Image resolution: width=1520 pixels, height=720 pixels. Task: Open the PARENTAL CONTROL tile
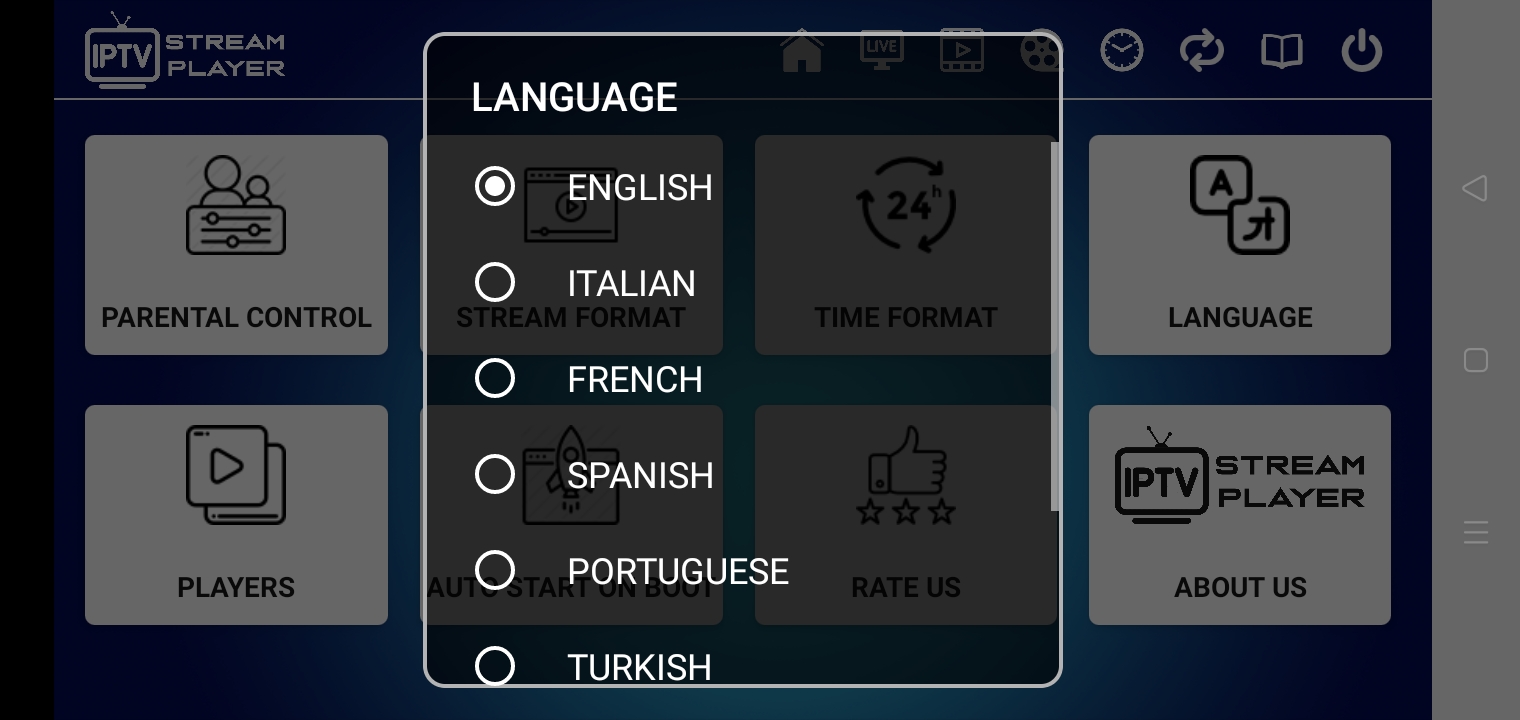(x=236, y=245)
